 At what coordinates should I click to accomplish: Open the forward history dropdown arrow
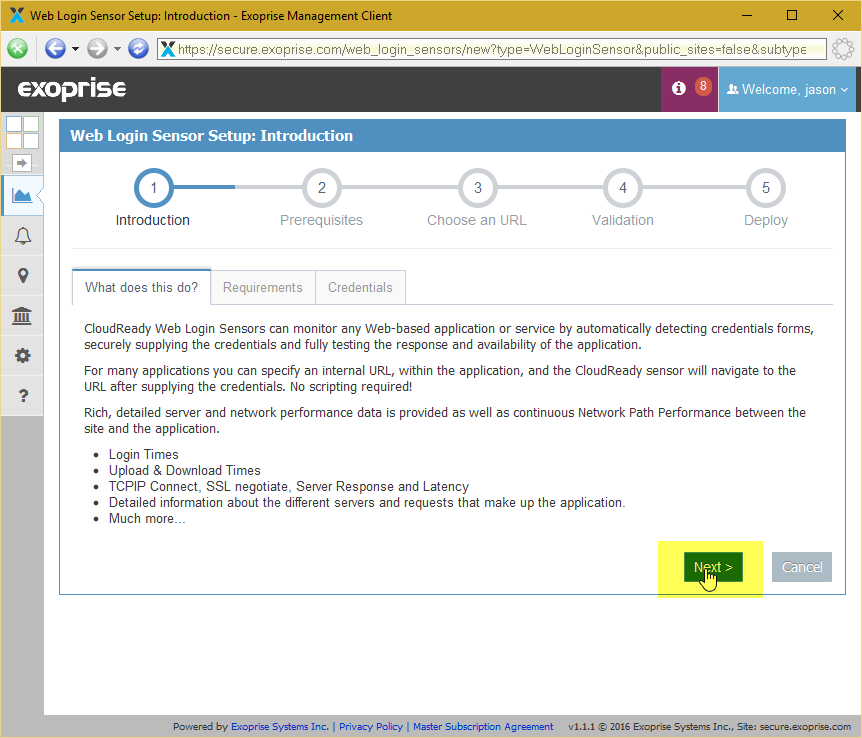tap(117, 49)
